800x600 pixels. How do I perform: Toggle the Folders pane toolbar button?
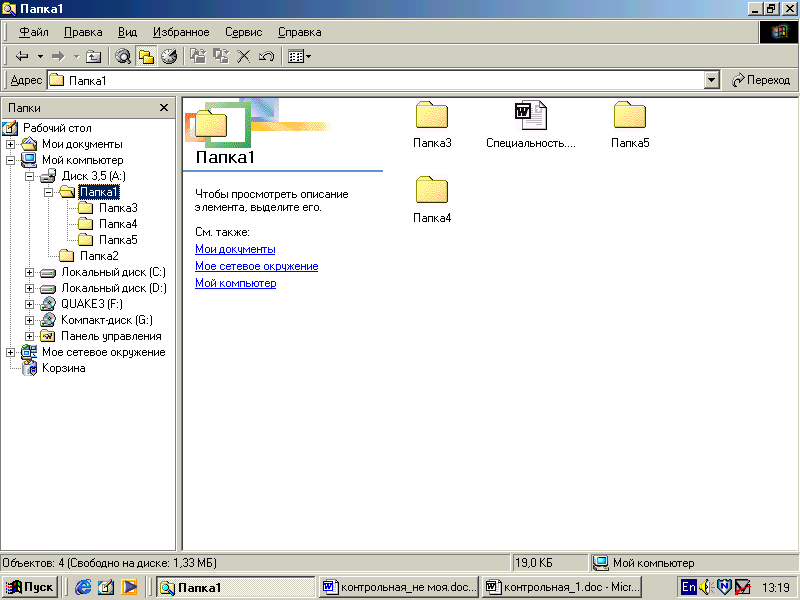click(146, 56)
